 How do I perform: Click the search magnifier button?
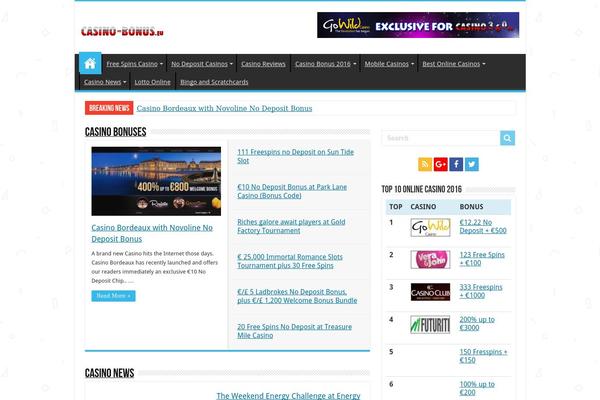tap(507, 138)
